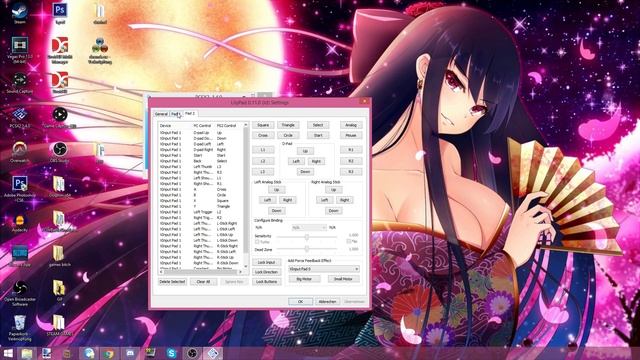
Task: Bind the R2 button
Action: [351, 161]
